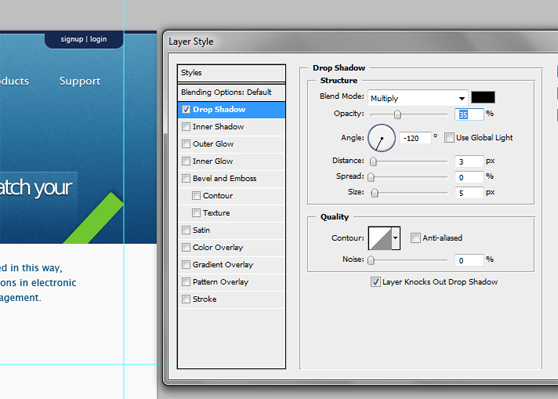Enable the Color Overlay checkbox
558x399 pixels.
pyautogui.click(x=186, y=247)
